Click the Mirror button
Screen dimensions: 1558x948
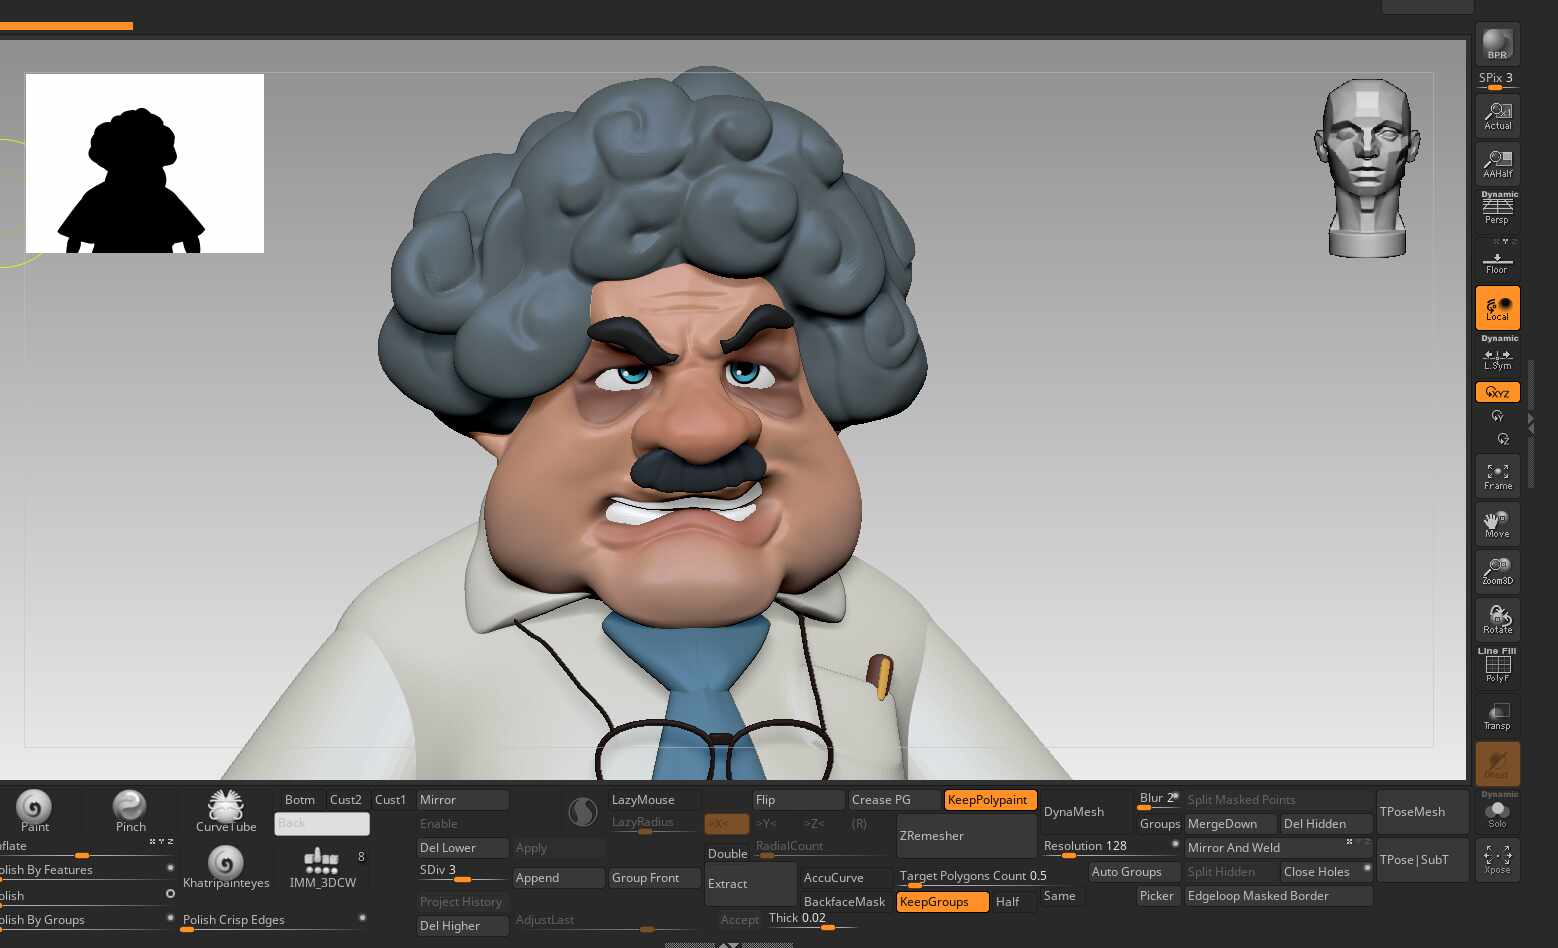click(463, 800)
